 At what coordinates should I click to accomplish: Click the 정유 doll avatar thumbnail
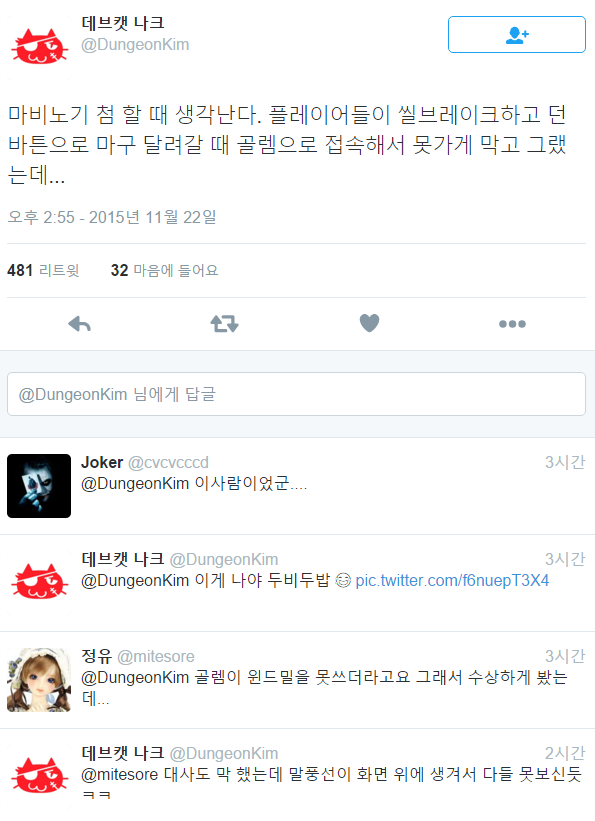coord(39,680)
